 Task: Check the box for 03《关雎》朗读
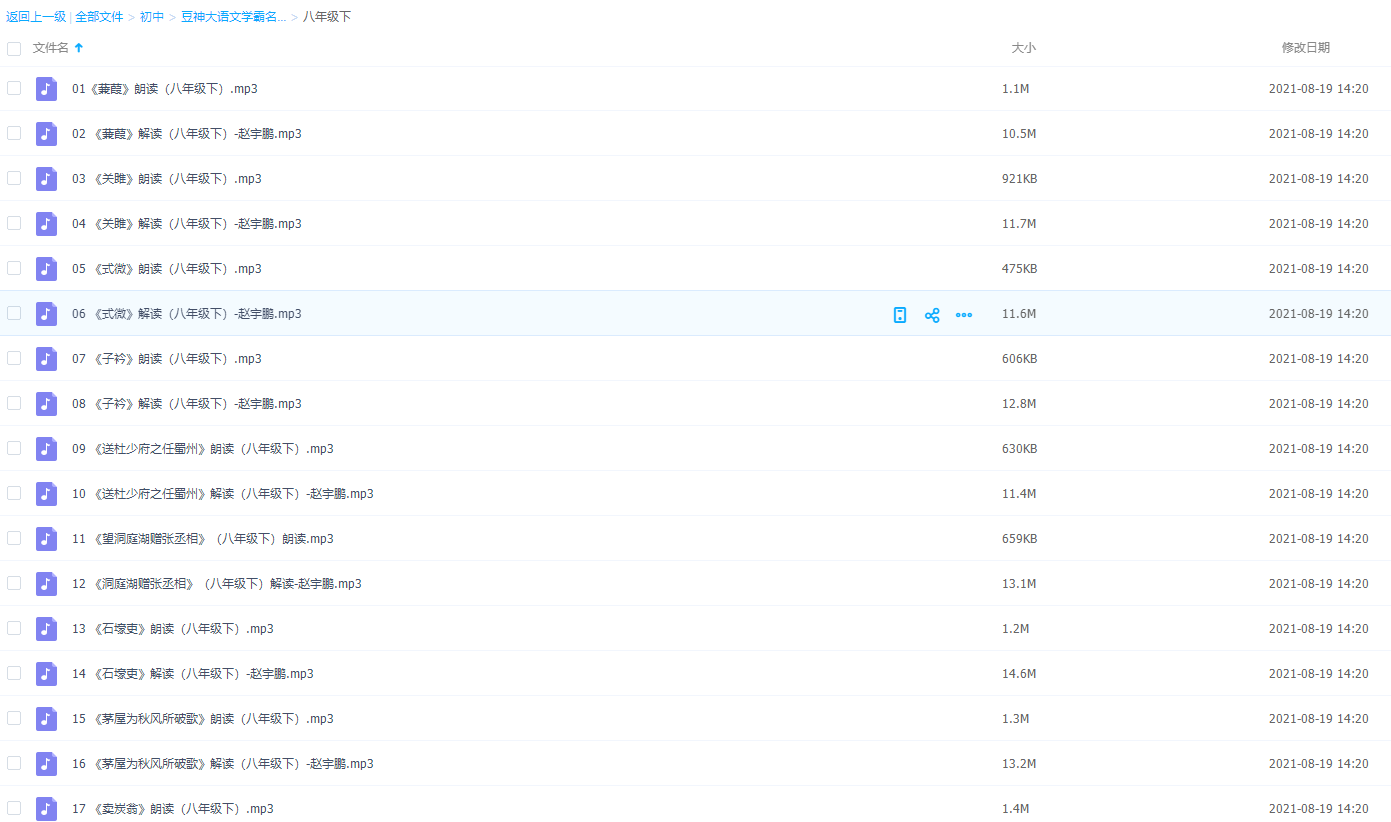click(14, 178)
